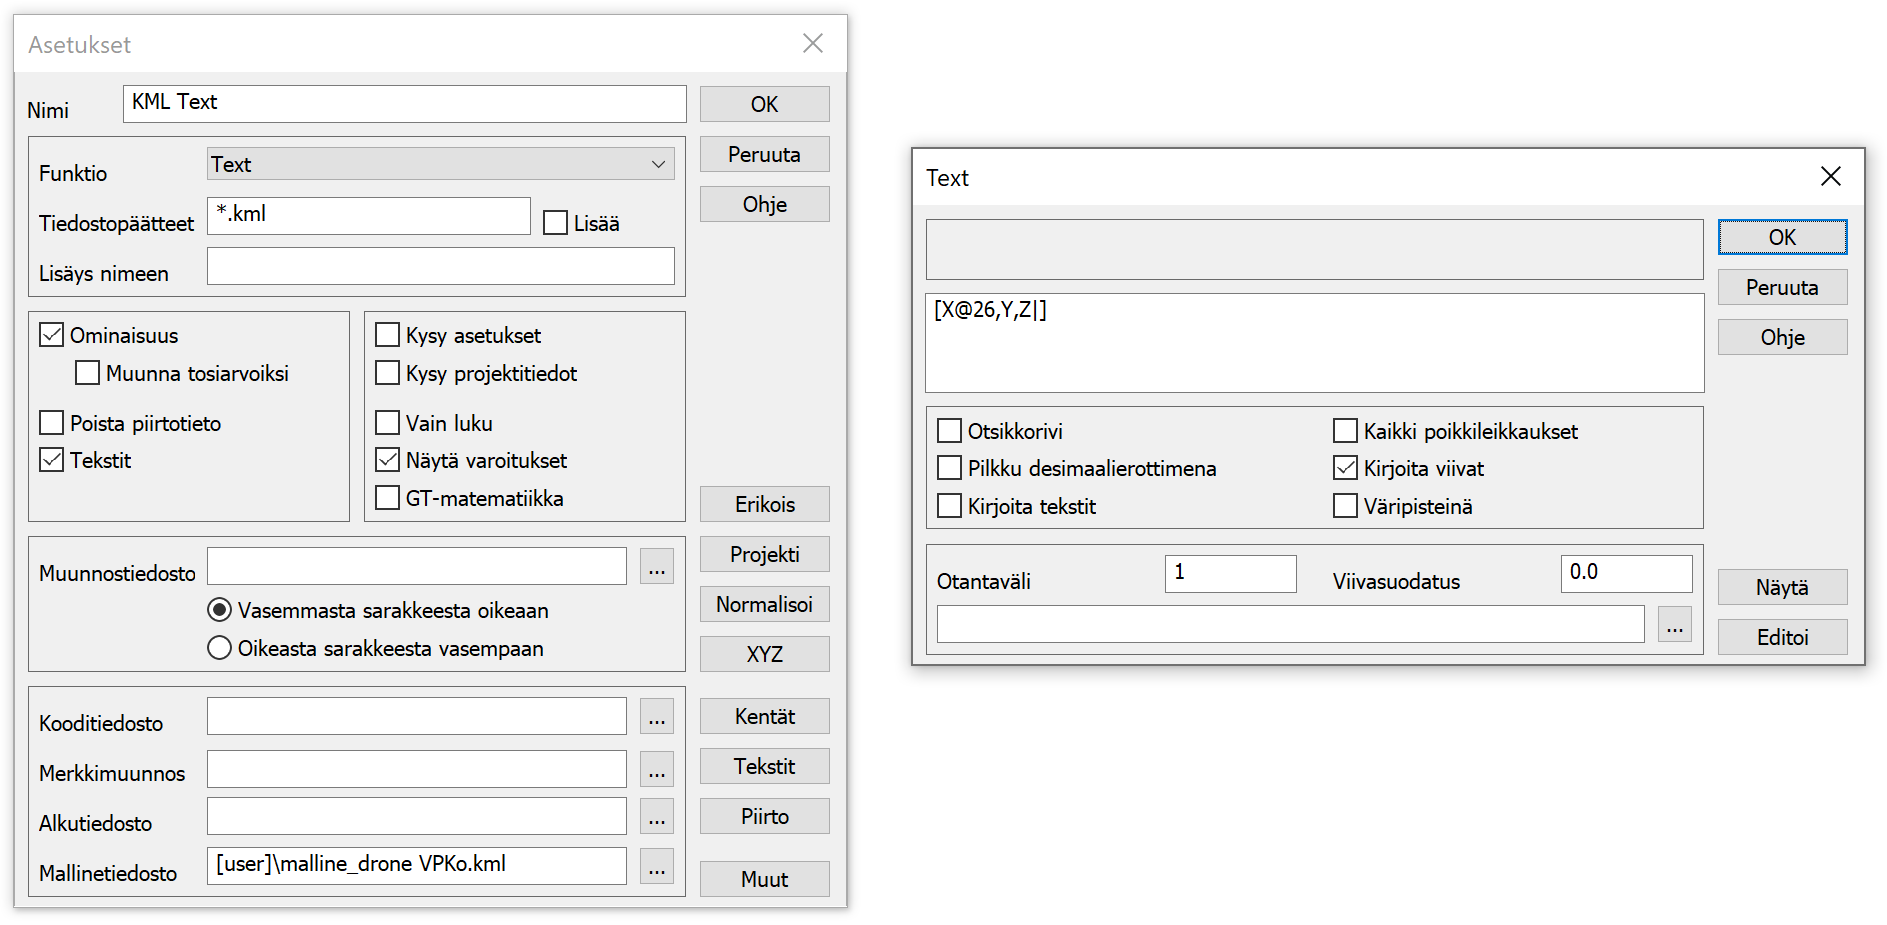Click browse button below Otantaväli in Text dialog
This screenshot has width=1887, height=925.
click(x=1674, y=625)
